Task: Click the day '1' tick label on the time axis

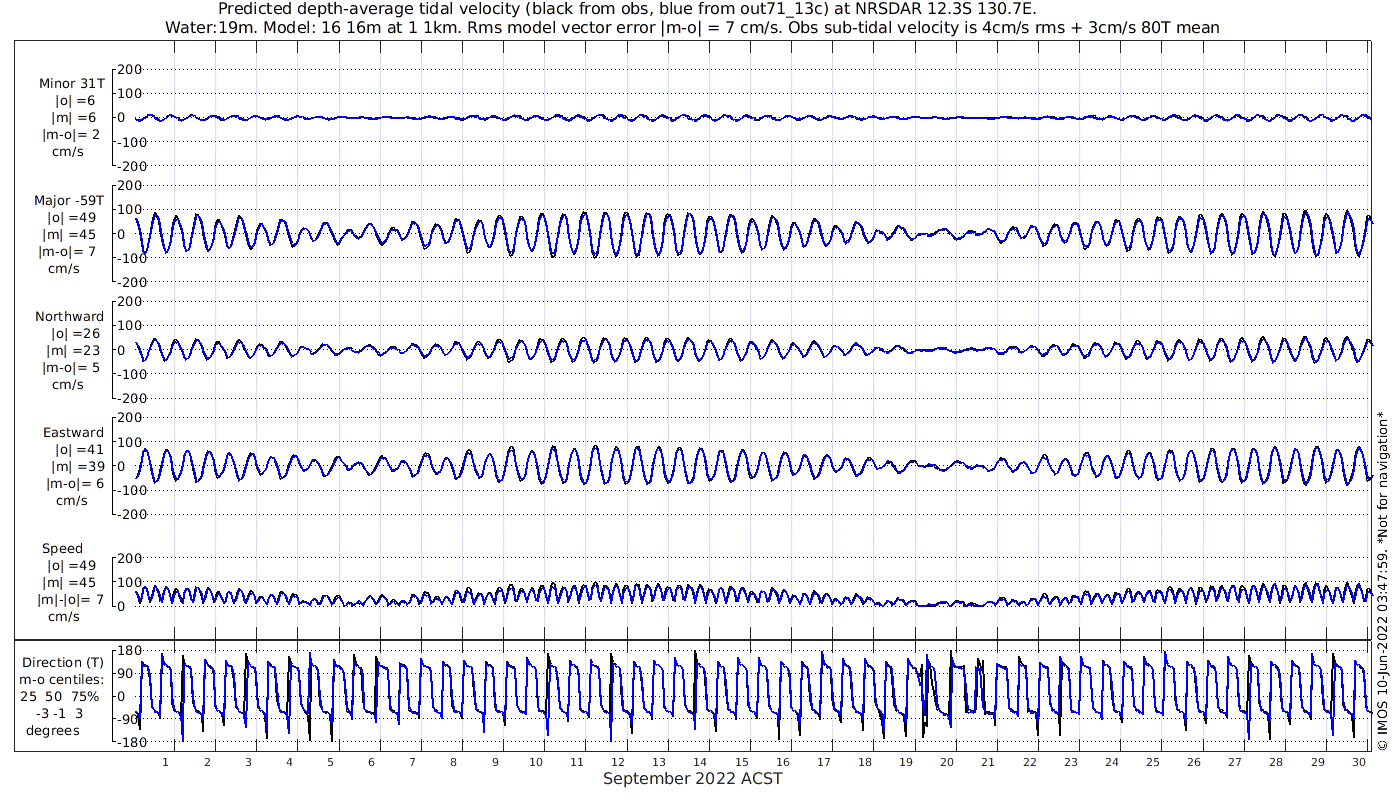Action: (x=165, y=762)
